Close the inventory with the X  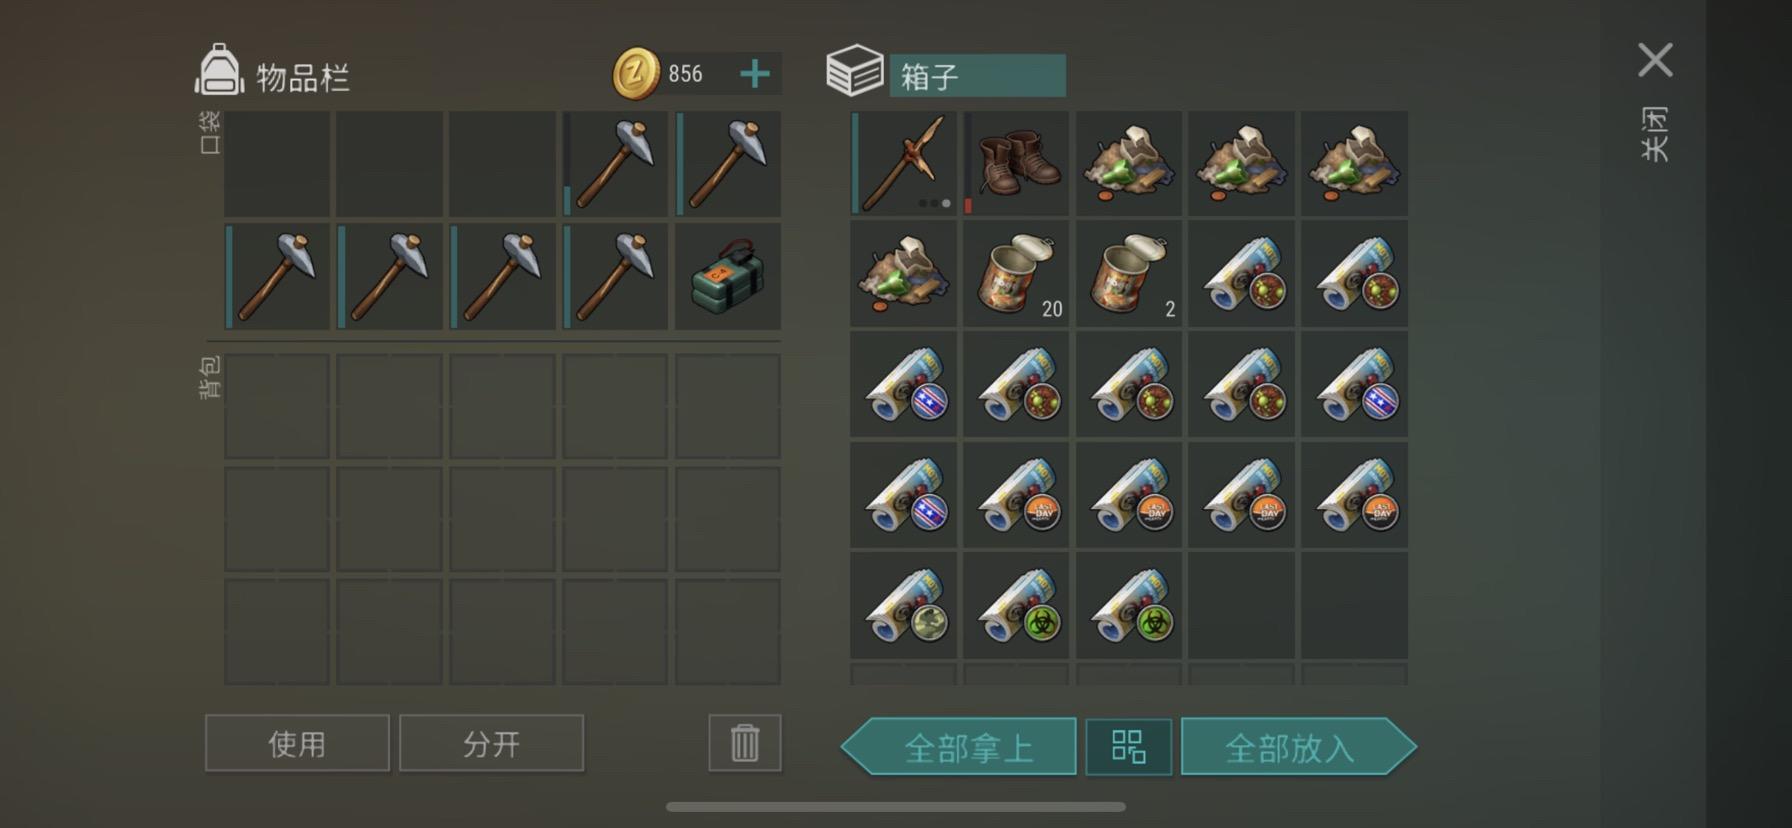click(x=1655, y=60)
